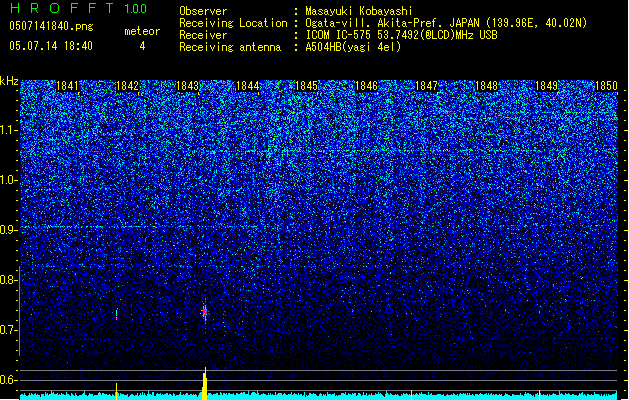
Task: Click the faint green echo near 1842
Action: 116,314
